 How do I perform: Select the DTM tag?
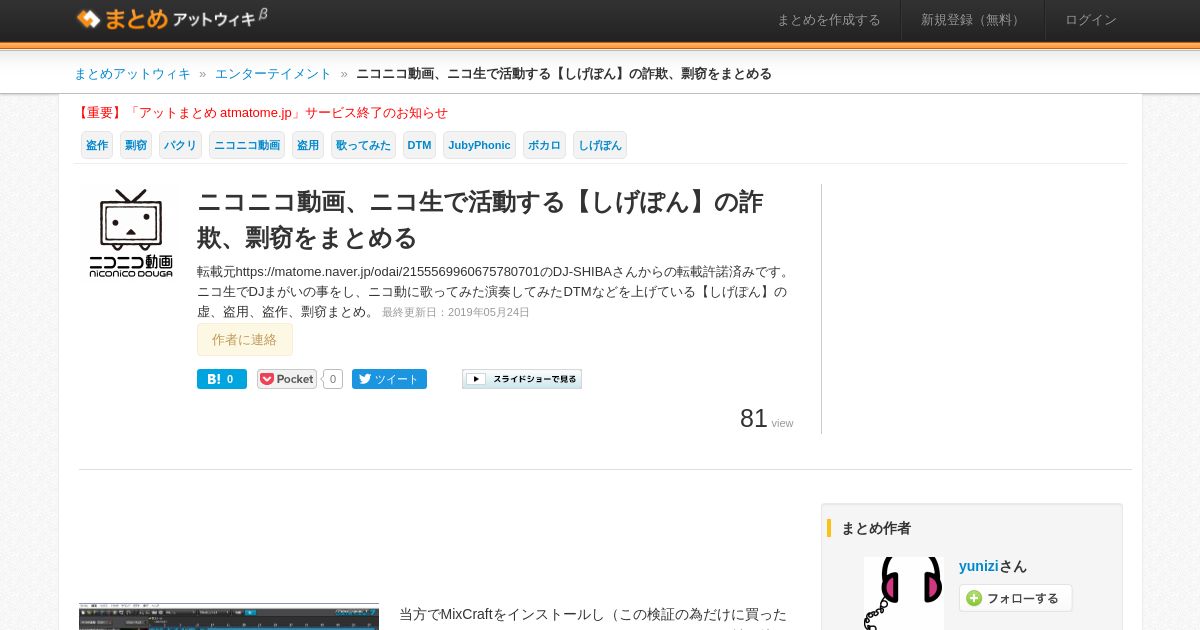(419, 145)
